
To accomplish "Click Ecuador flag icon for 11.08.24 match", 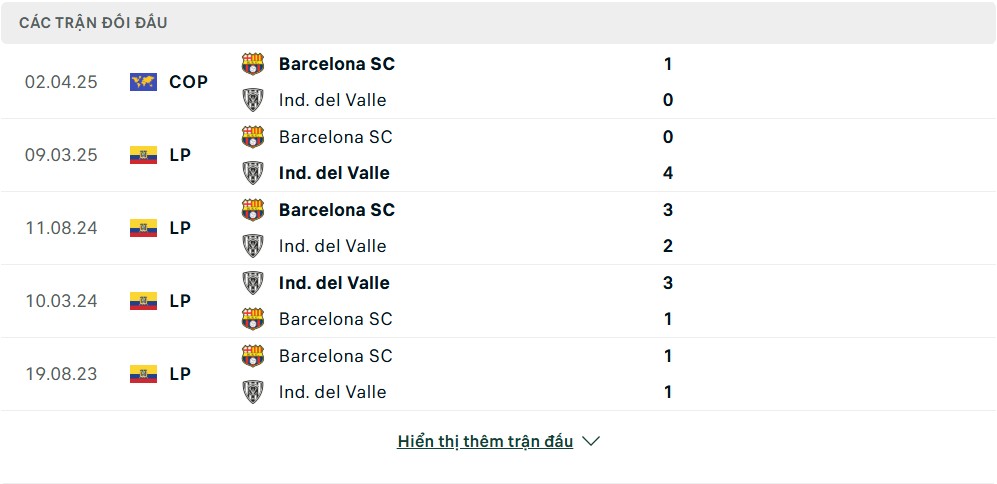I will (143, 228).
